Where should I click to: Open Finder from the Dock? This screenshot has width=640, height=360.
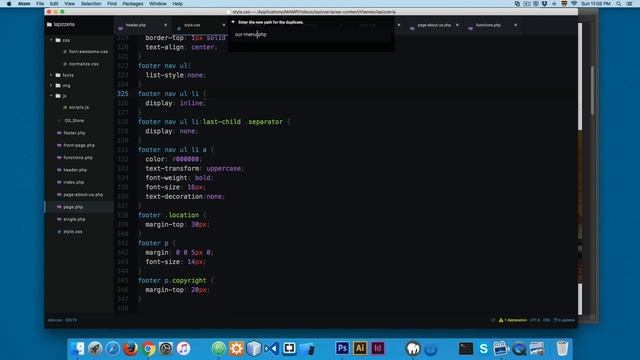pos(77,349)
